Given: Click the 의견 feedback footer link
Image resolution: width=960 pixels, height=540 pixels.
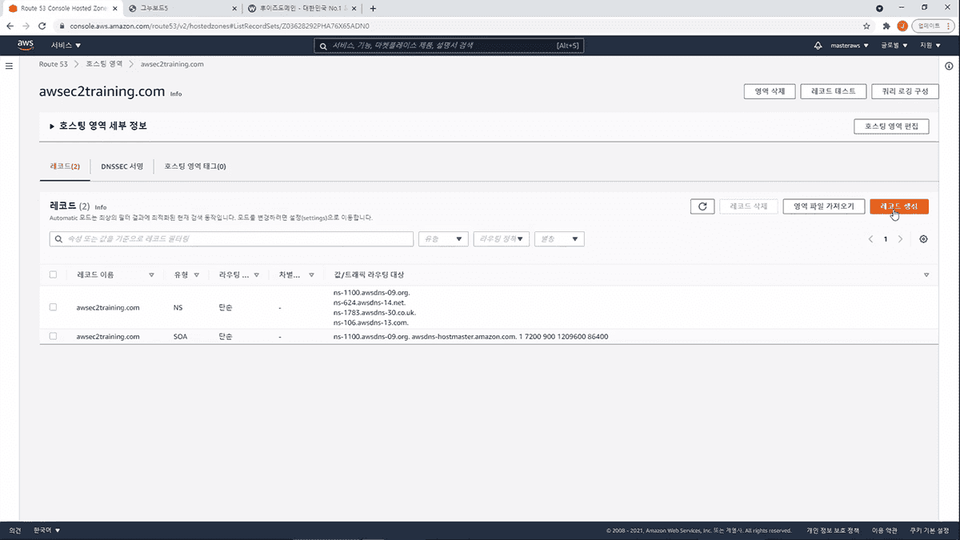Looking at the screenshot, I should tap(15, 531).
